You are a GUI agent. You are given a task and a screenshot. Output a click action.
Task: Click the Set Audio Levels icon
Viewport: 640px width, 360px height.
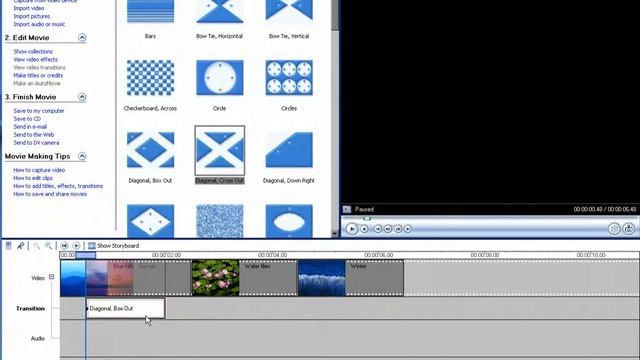[x=9, y=245]
